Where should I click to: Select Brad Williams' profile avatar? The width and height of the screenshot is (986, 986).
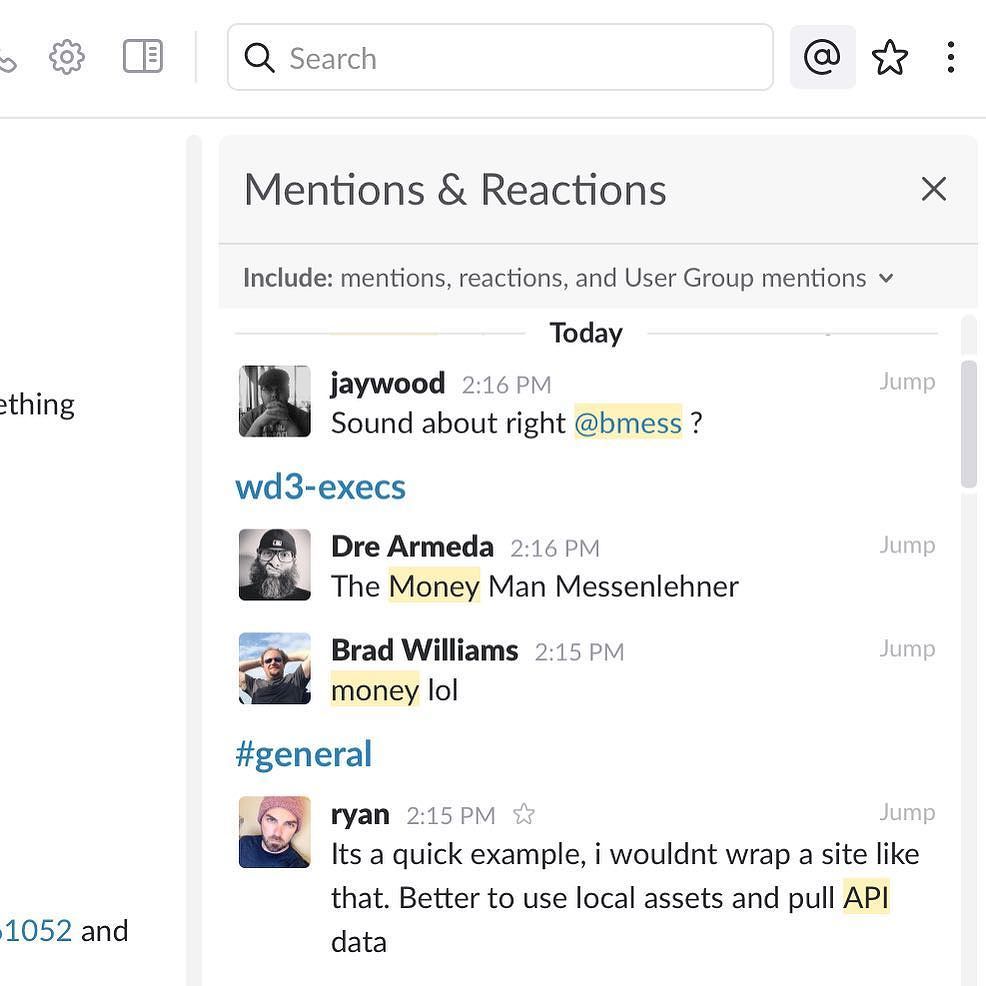coord(274,668)
